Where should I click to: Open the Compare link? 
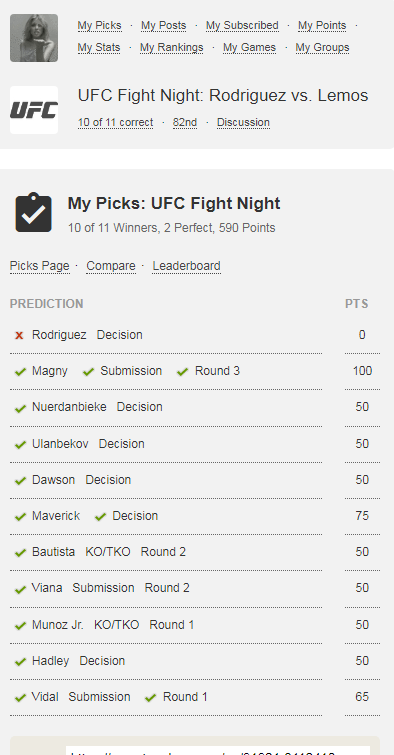point(111,266)
